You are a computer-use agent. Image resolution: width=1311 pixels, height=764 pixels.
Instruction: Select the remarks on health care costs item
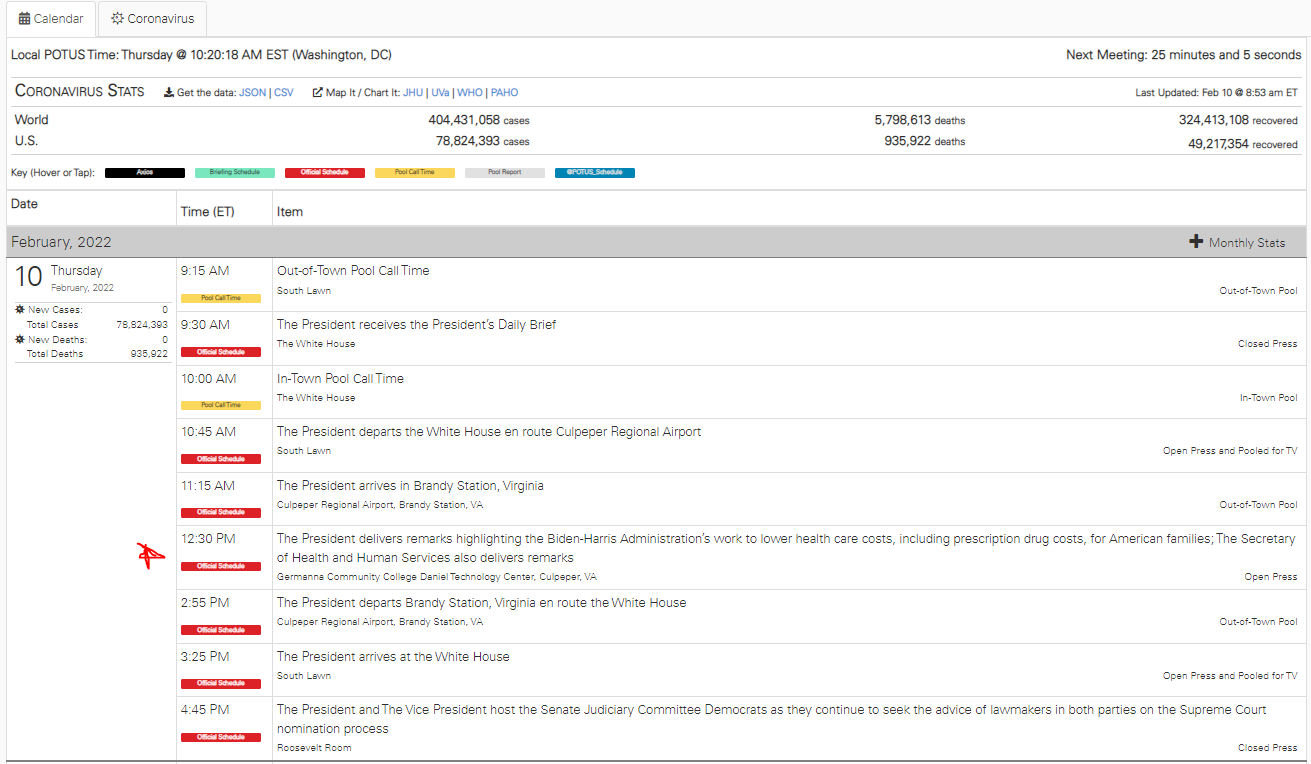pyautogui.click(x=786, y=548)
